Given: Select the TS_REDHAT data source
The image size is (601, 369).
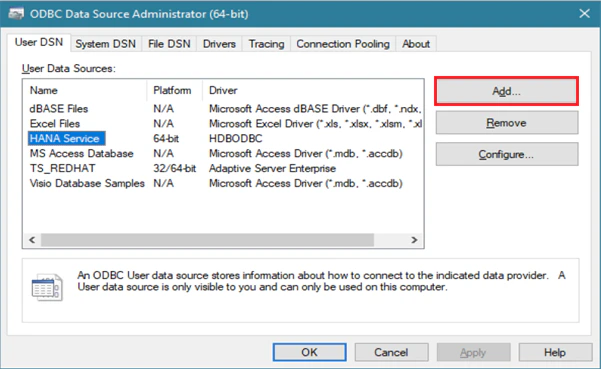Looking at the screenshot, I should point(62,168).
